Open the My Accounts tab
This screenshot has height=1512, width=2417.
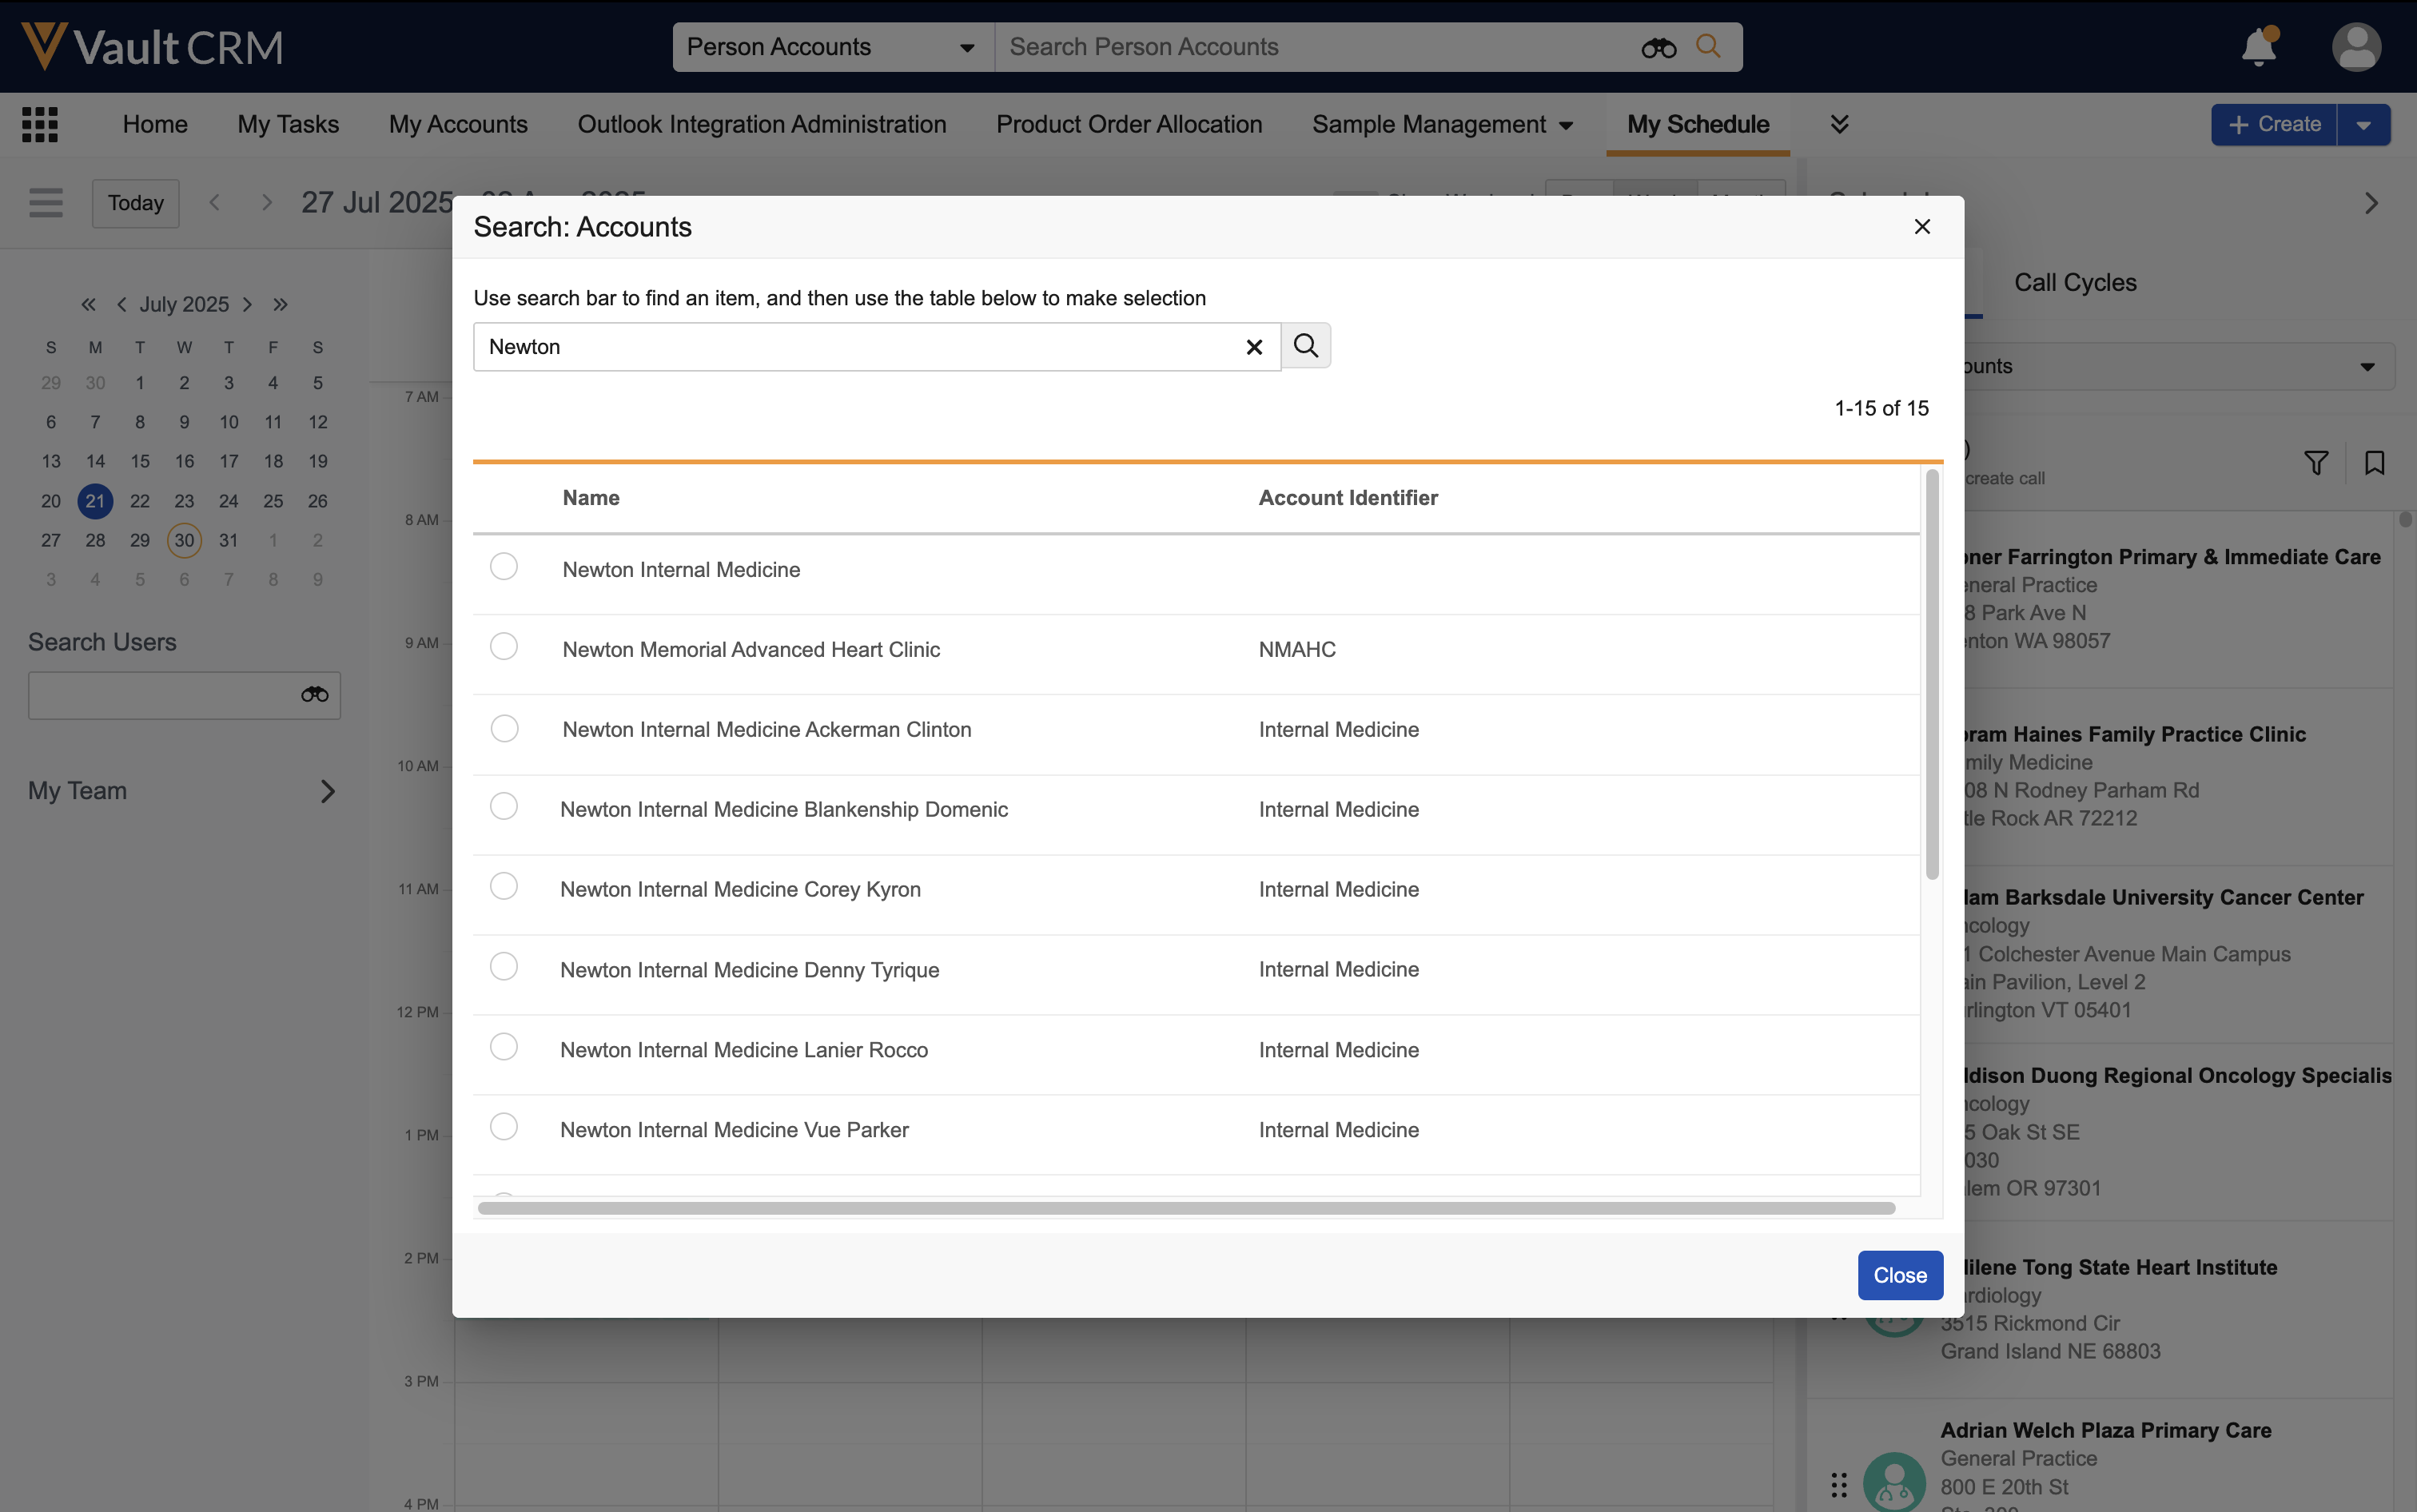click(458, 125)
